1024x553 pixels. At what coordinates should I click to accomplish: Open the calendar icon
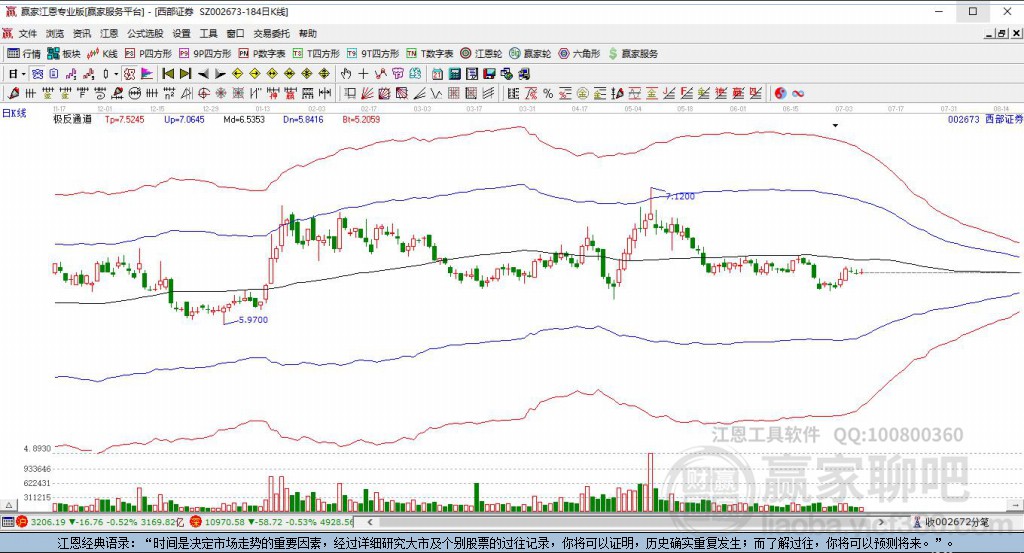pos(437,74)
